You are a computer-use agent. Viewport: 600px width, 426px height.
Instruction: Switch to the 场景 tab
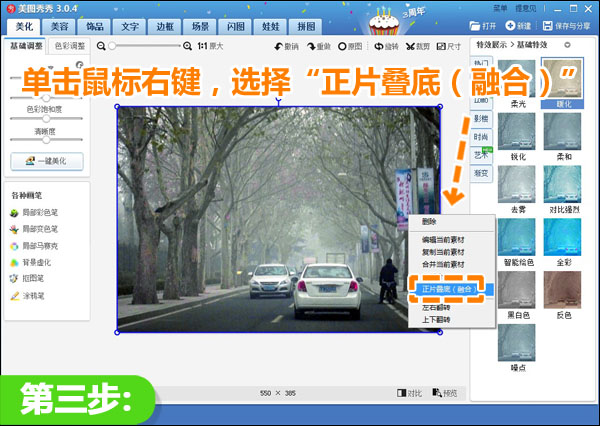(200, 27)
